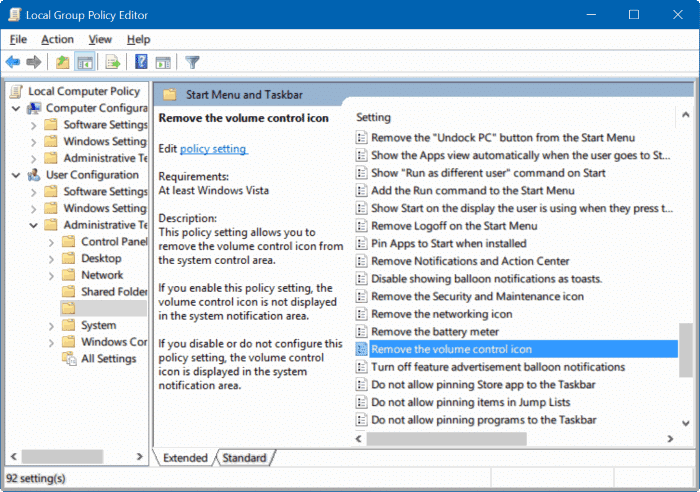Click the User Configuration icon
This screenshot has width=700, height=492.
coord(34,175)
